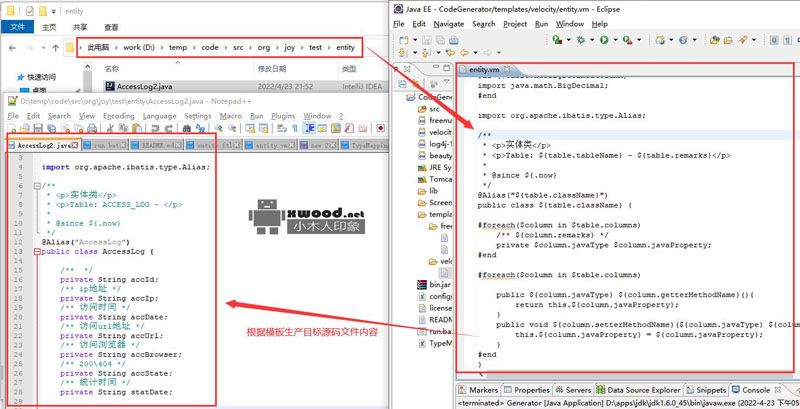Click Explorer up-arrow navigation icon

[x=56, y=48]
